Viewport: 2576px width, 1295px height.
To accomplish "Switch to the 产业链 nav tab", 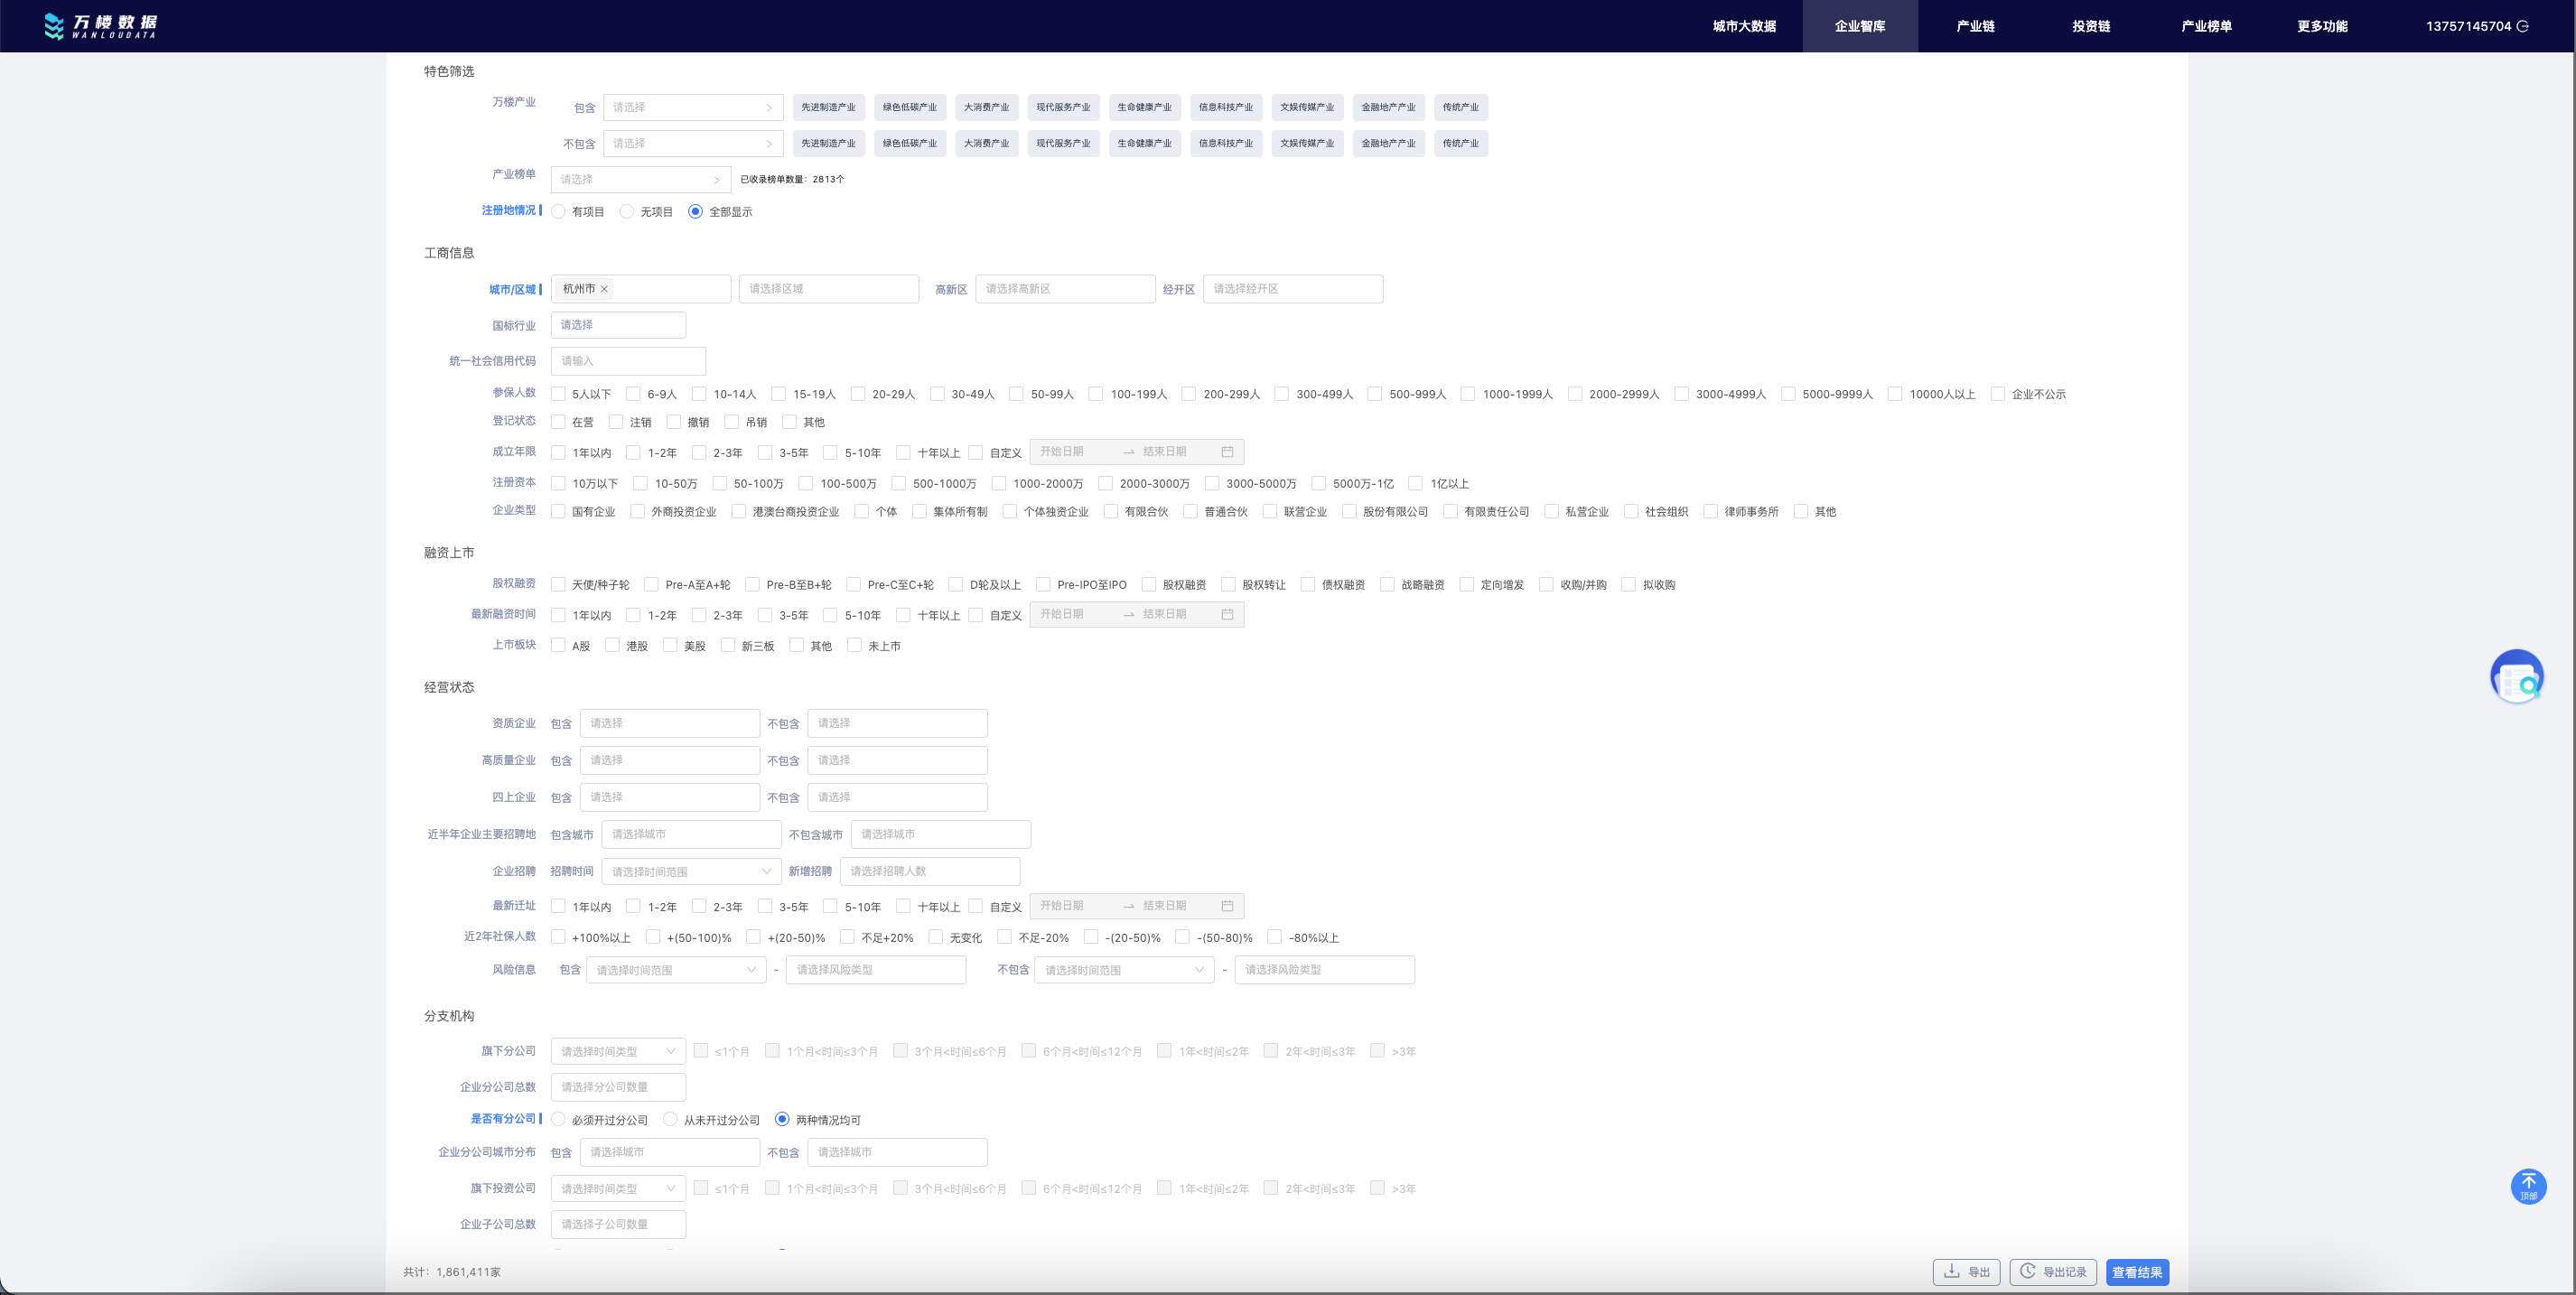I will [1975, 26].
